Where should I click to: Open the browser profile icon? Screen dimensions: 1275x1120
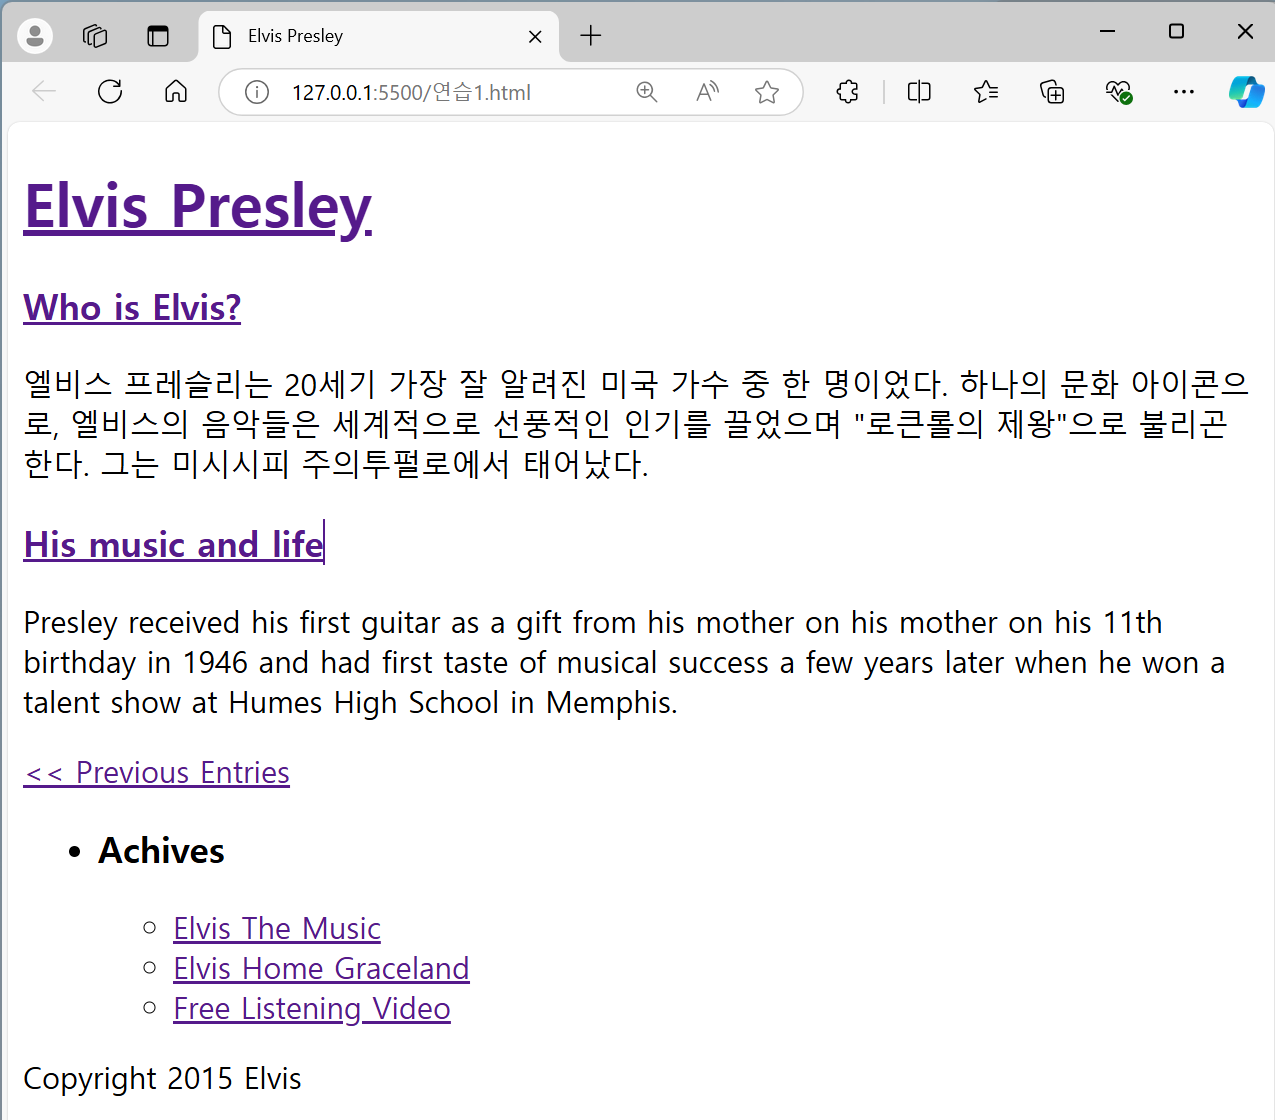point(35,36)
